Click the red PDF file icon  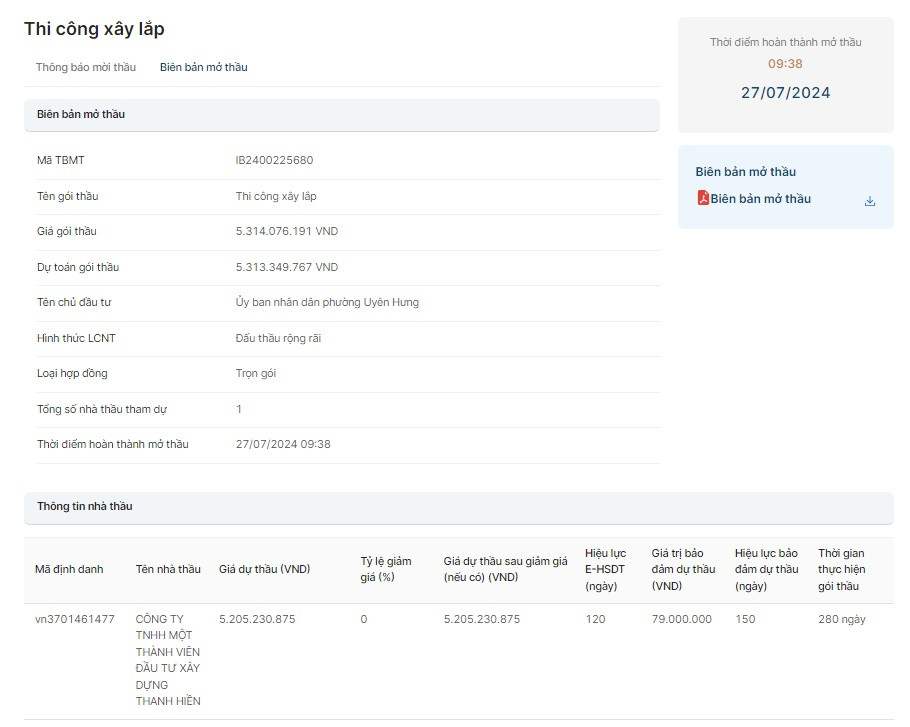coord(703,198)
